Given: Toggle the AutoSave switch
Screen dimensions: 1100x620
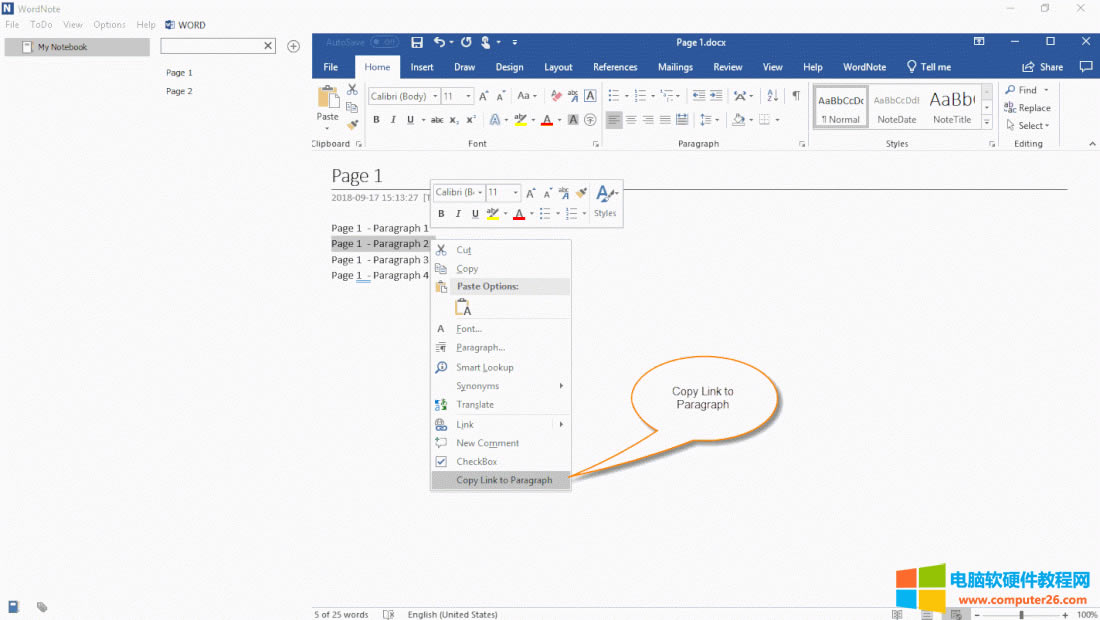Looking at the screenshot, I should (x=384, y=42).
